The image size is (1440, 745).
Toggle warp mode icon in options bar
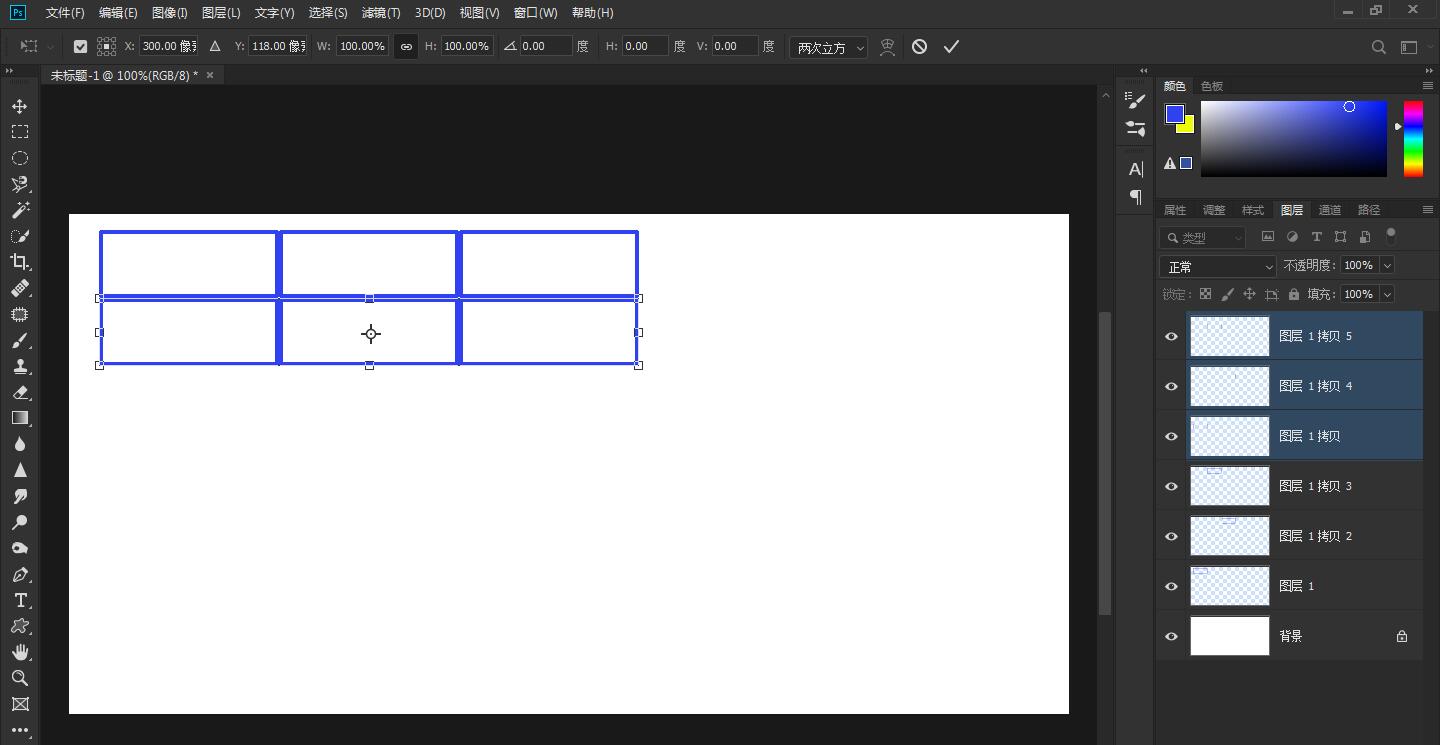coord(887,47)
